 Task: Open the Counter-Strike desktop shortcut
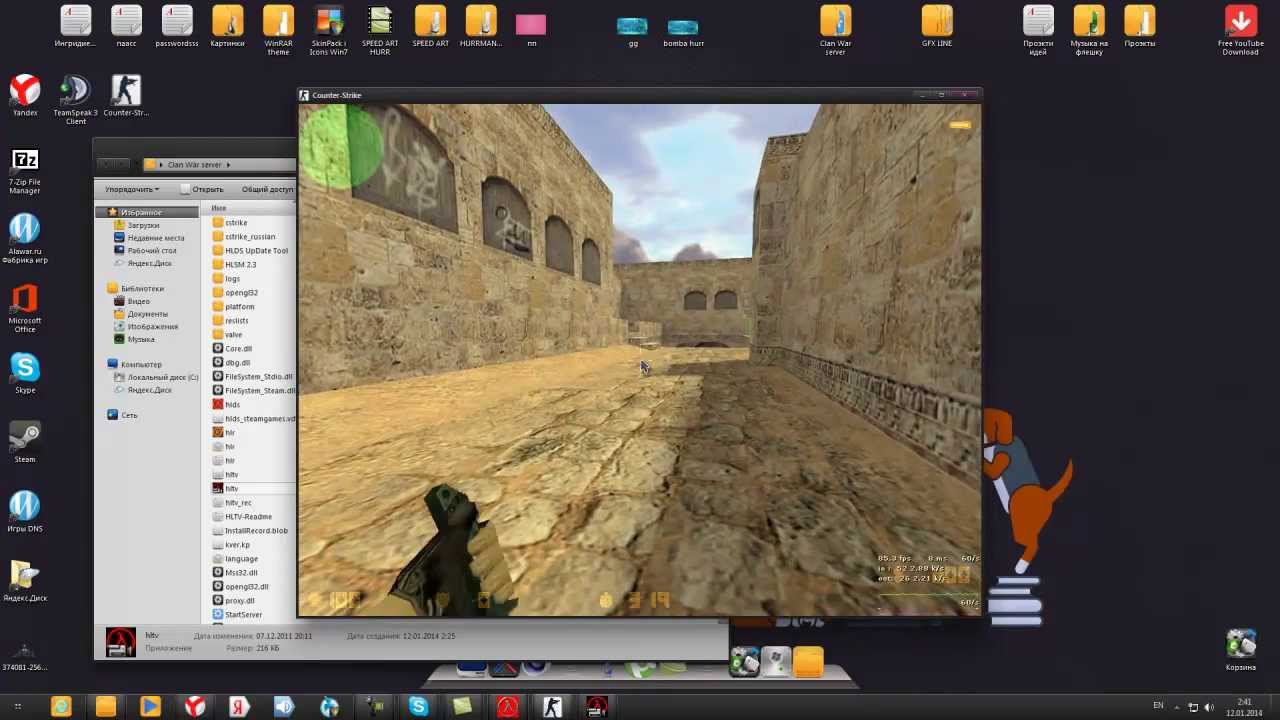pos(125,96)
